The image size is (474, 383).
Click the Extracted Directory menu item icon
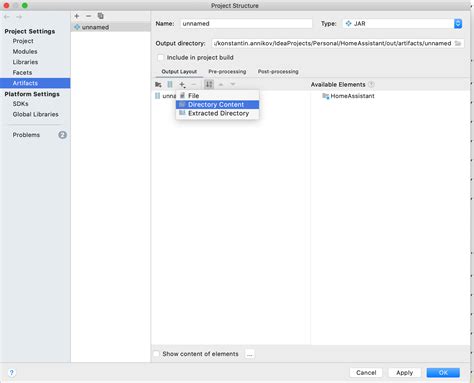182,113
